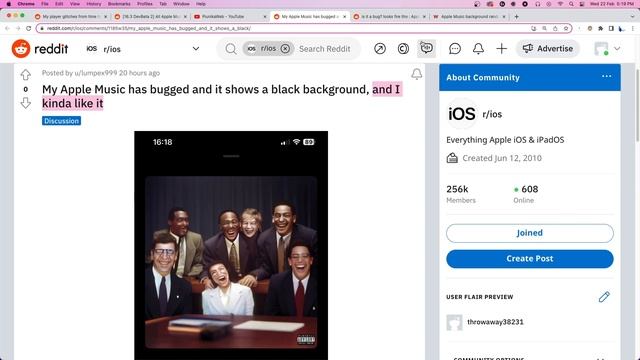The image size is (640, 360).
Task: Click the search magnifier icon in Reddit bar
Action: tap(231, 49)
